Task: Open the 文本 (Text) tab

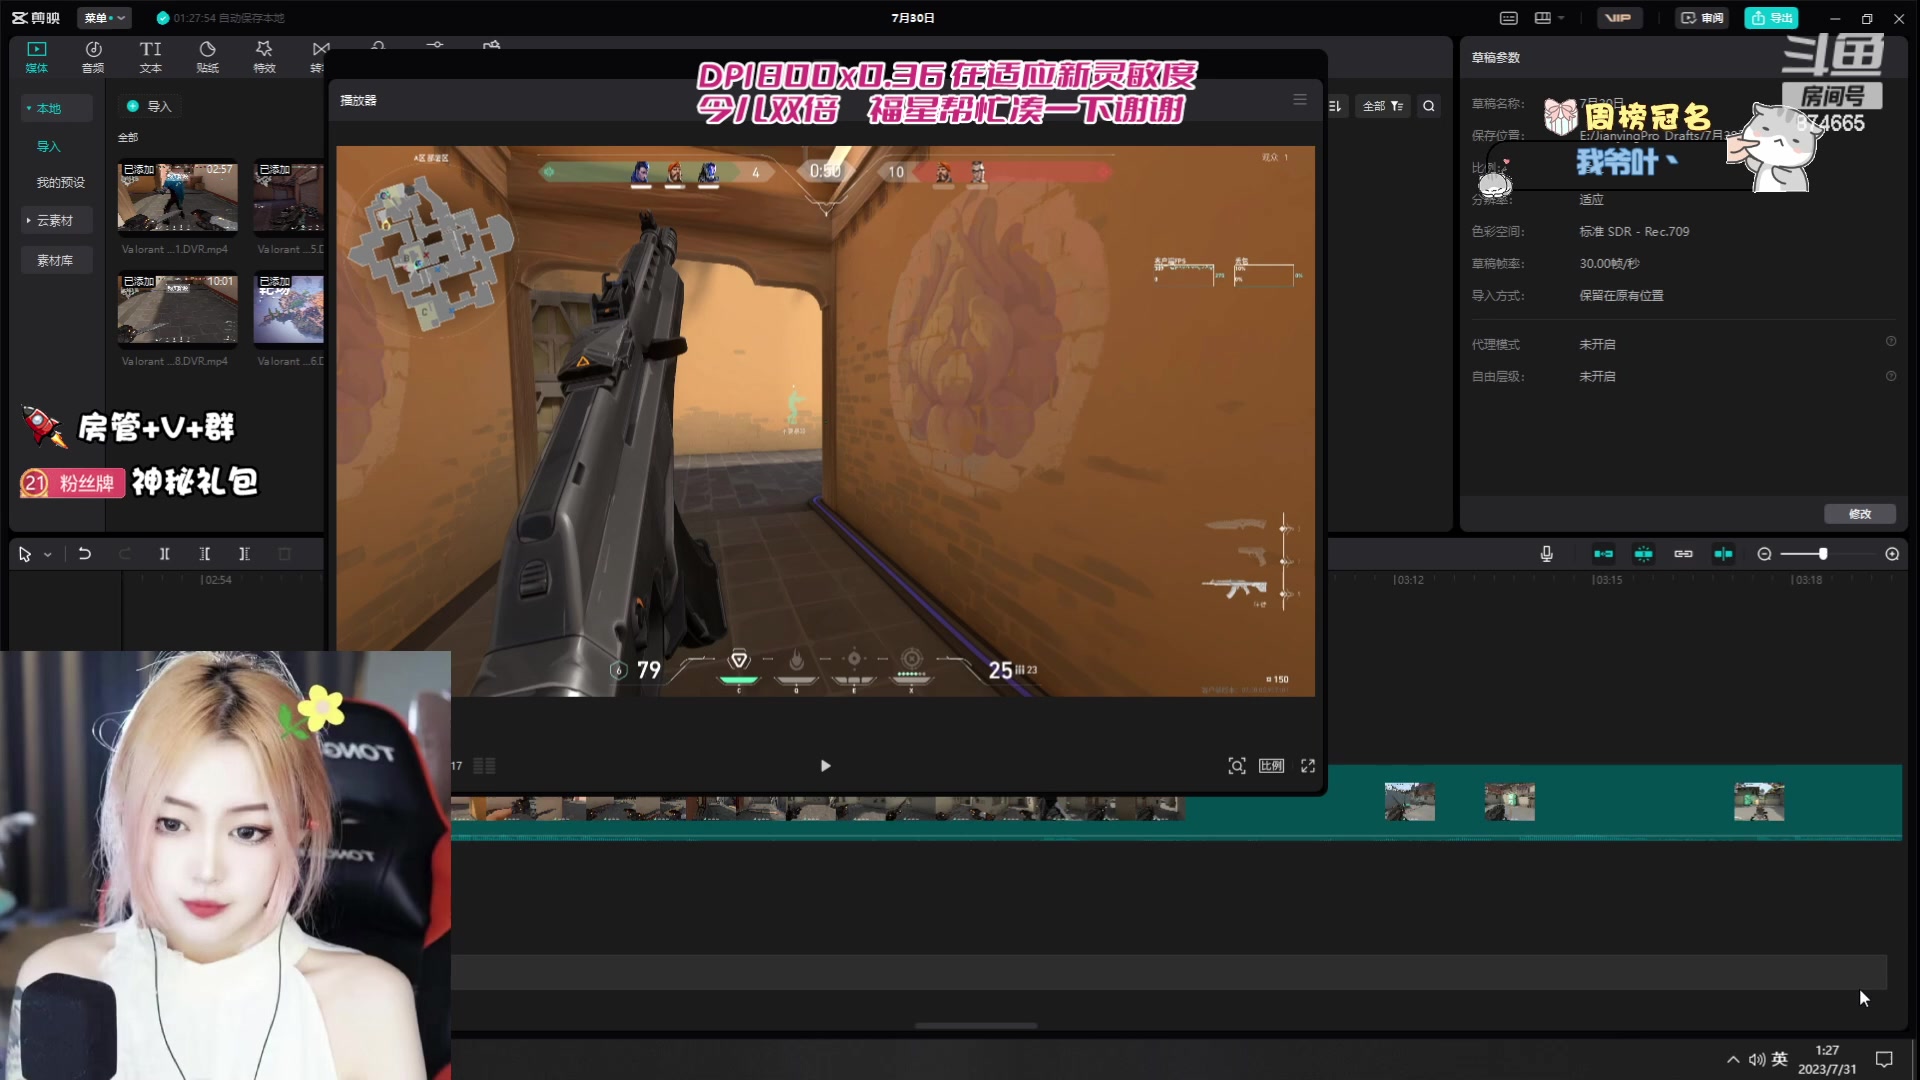Action: tap(150, 57)
